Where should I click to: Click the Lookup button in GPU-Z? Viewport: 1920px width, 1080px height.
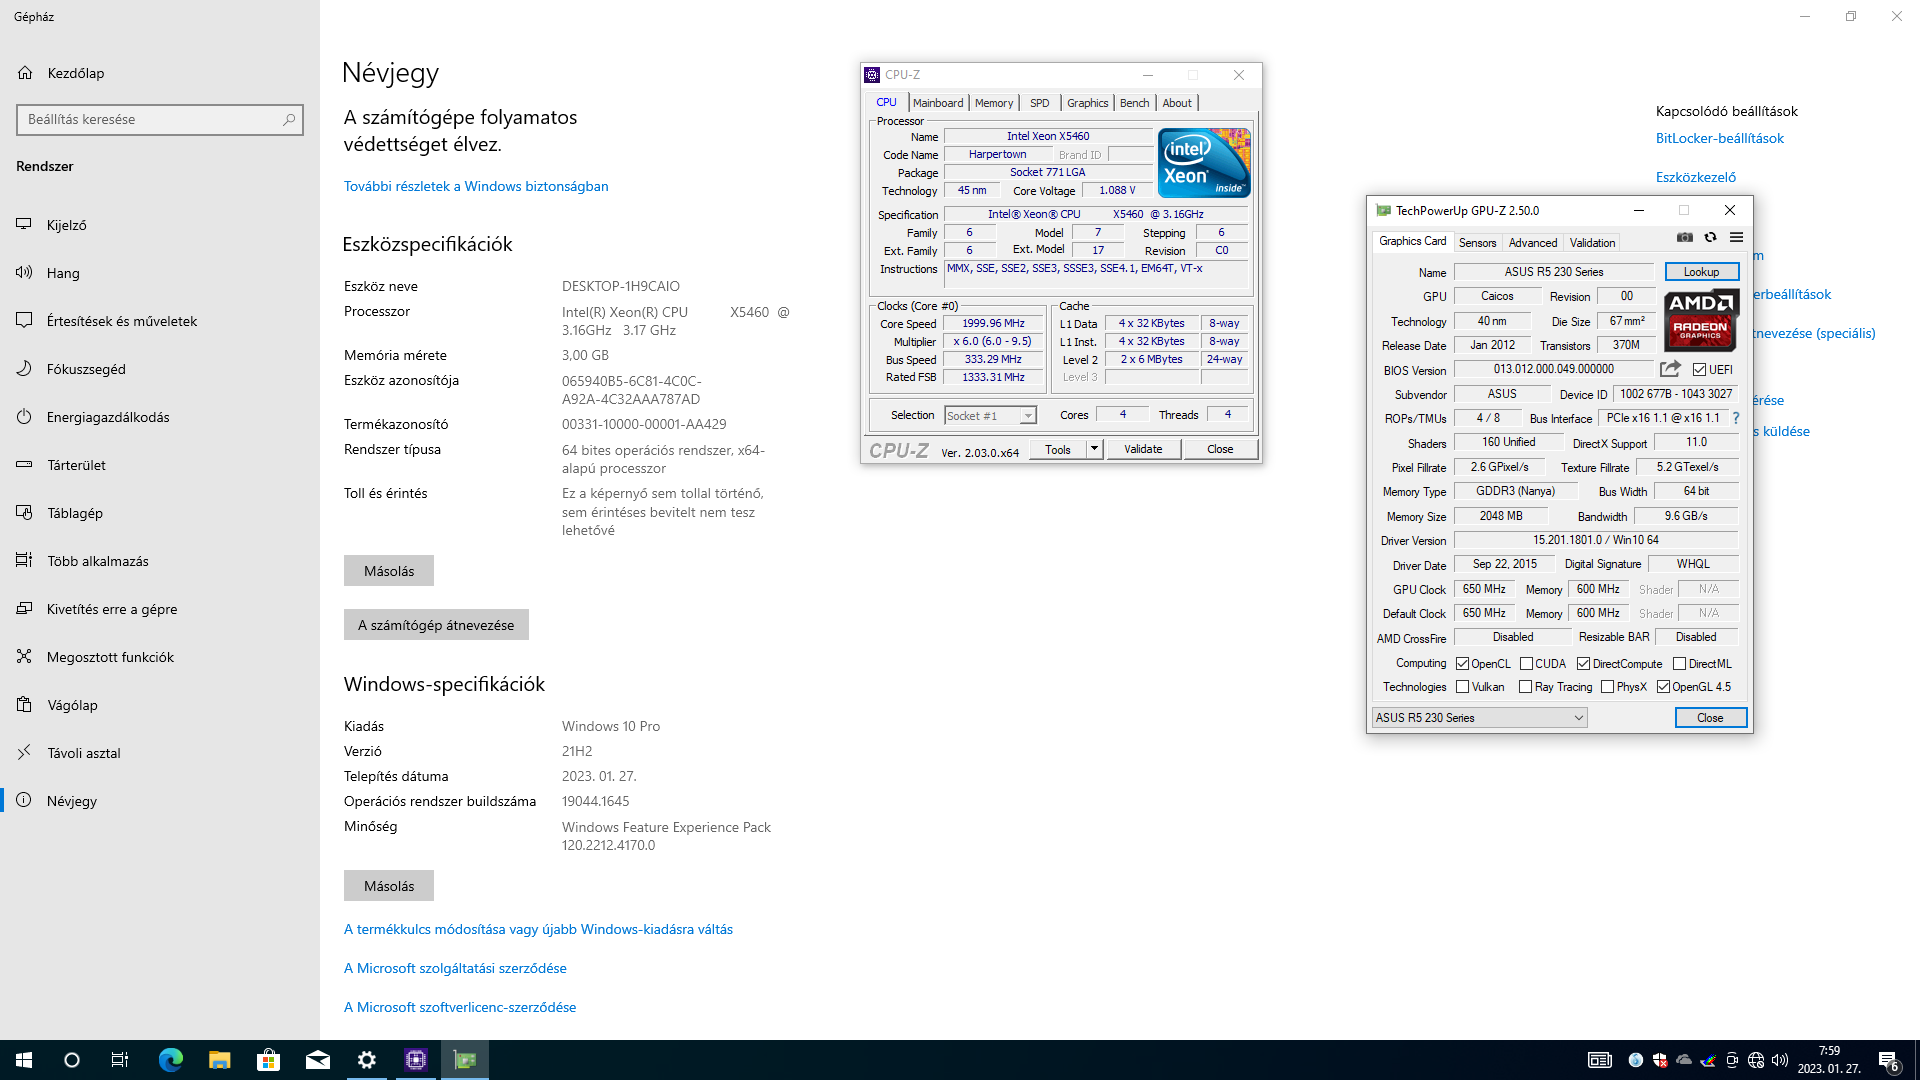point(1701,272)
